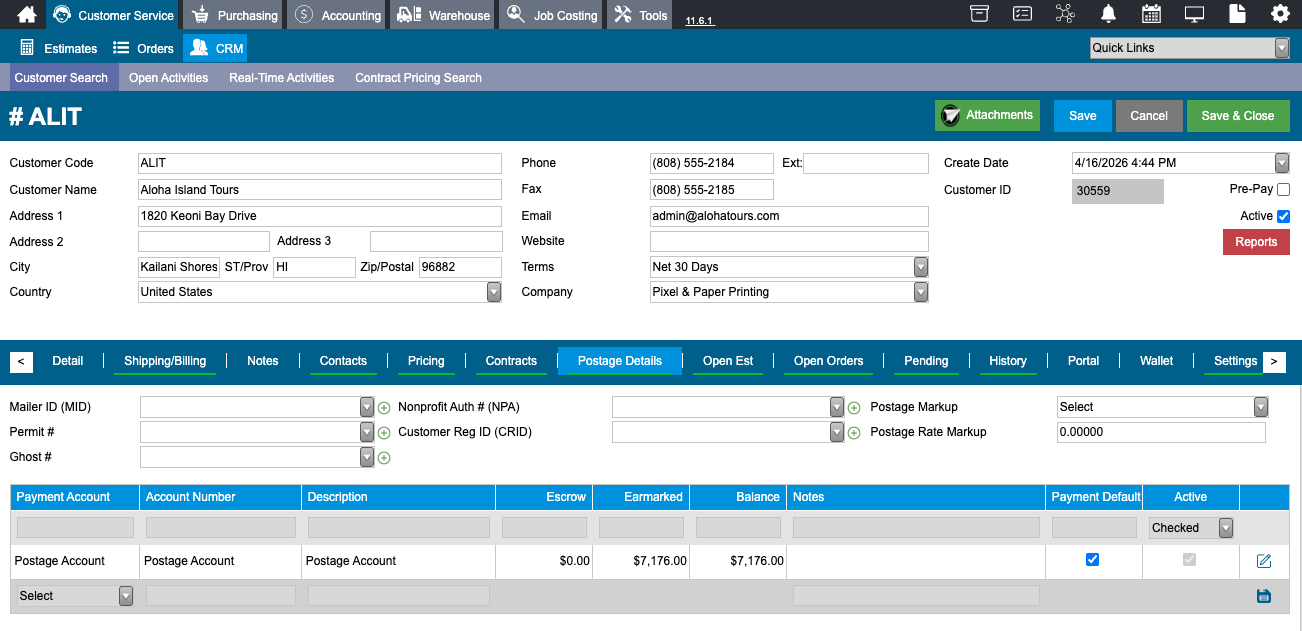
Task: Click the Website input field
Action: pyautogui.click(x=789, y=241)
